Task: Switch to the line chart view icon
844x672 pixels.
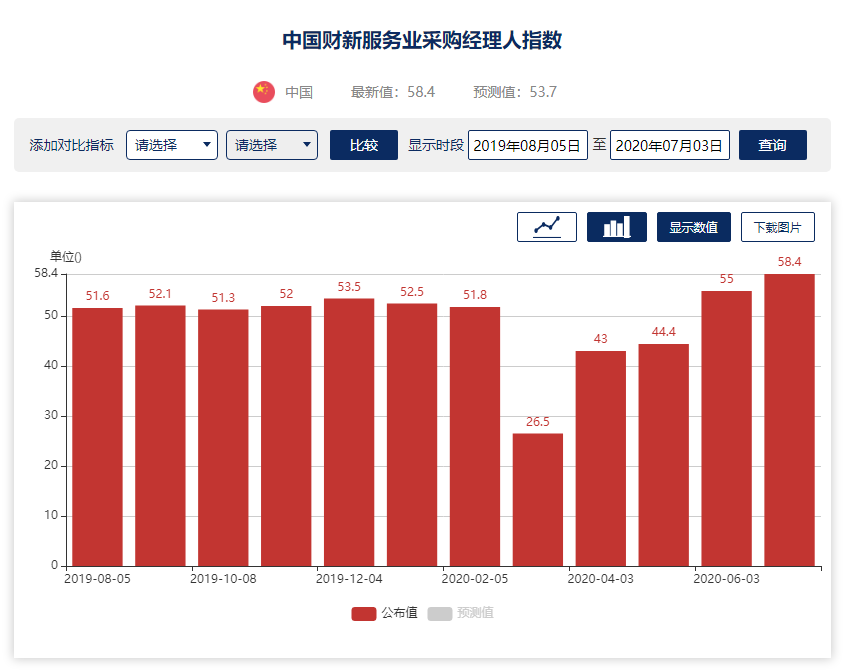Action: click(546, 227)
